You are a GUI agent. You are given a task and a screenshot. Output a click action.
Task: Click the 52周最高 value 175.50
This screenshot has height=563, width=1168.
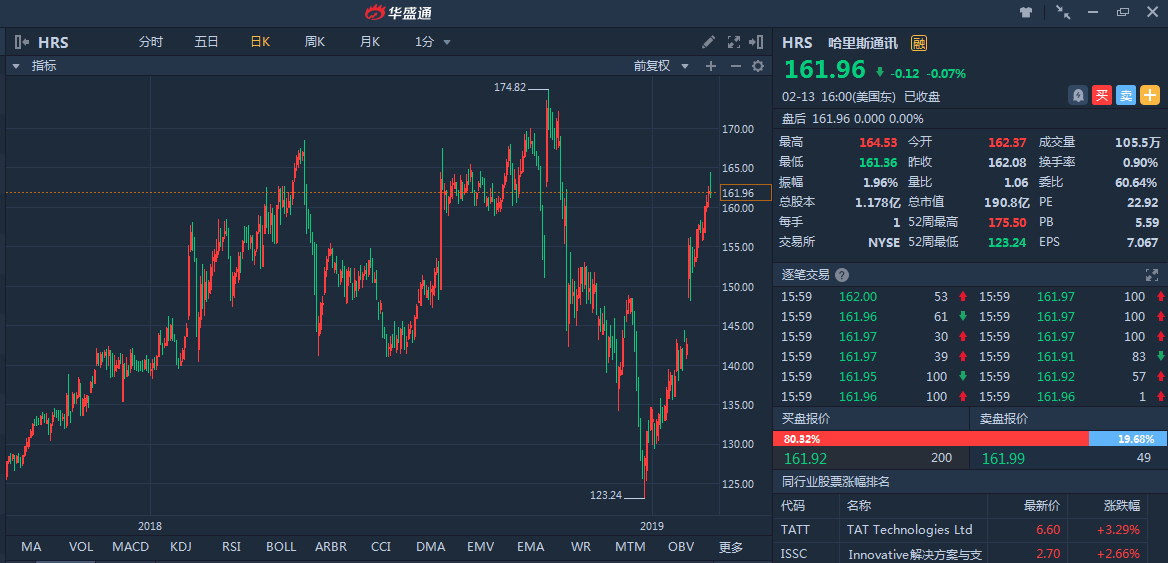tap(1008, 222)
